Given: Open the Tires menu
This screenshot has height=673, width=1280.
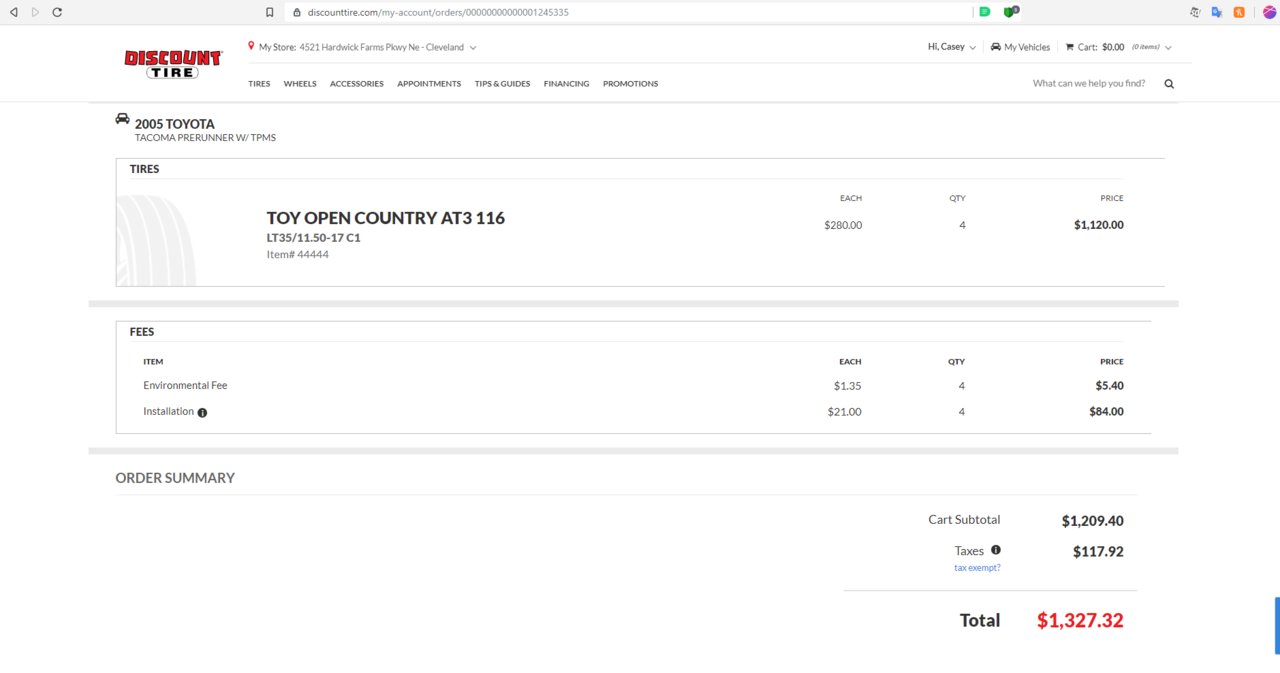Looking at the screenshot, I should coord(259,84).
